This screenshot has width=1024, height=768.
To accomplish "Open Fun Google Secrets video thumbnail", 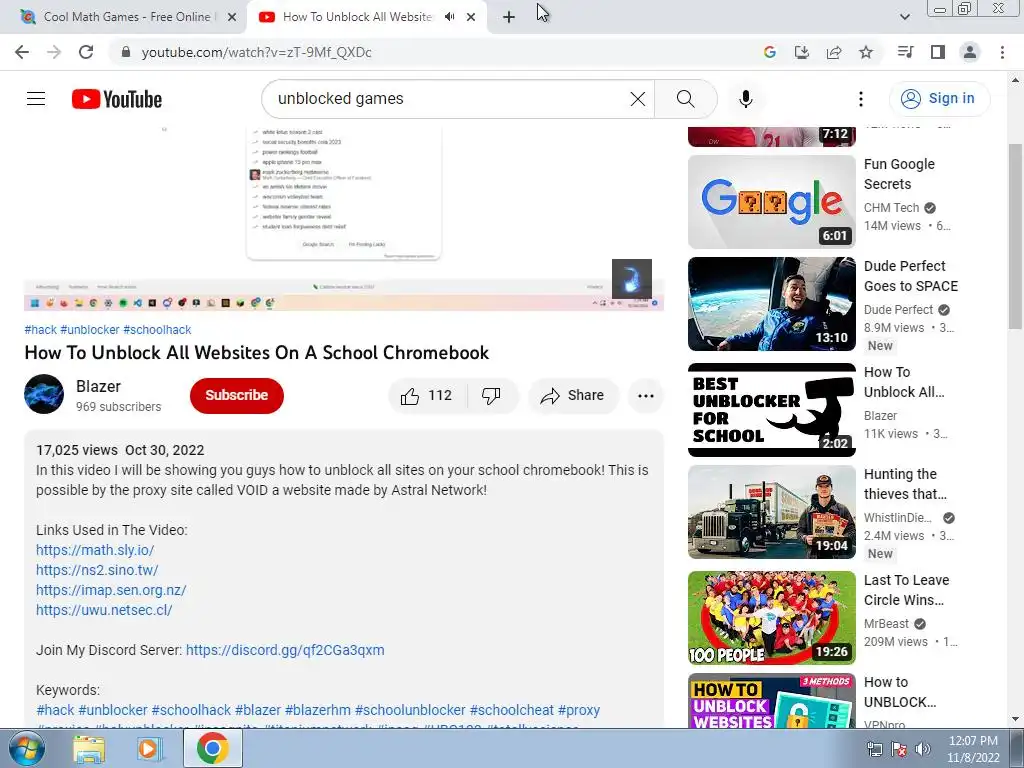I will click(x=771, y=202).
